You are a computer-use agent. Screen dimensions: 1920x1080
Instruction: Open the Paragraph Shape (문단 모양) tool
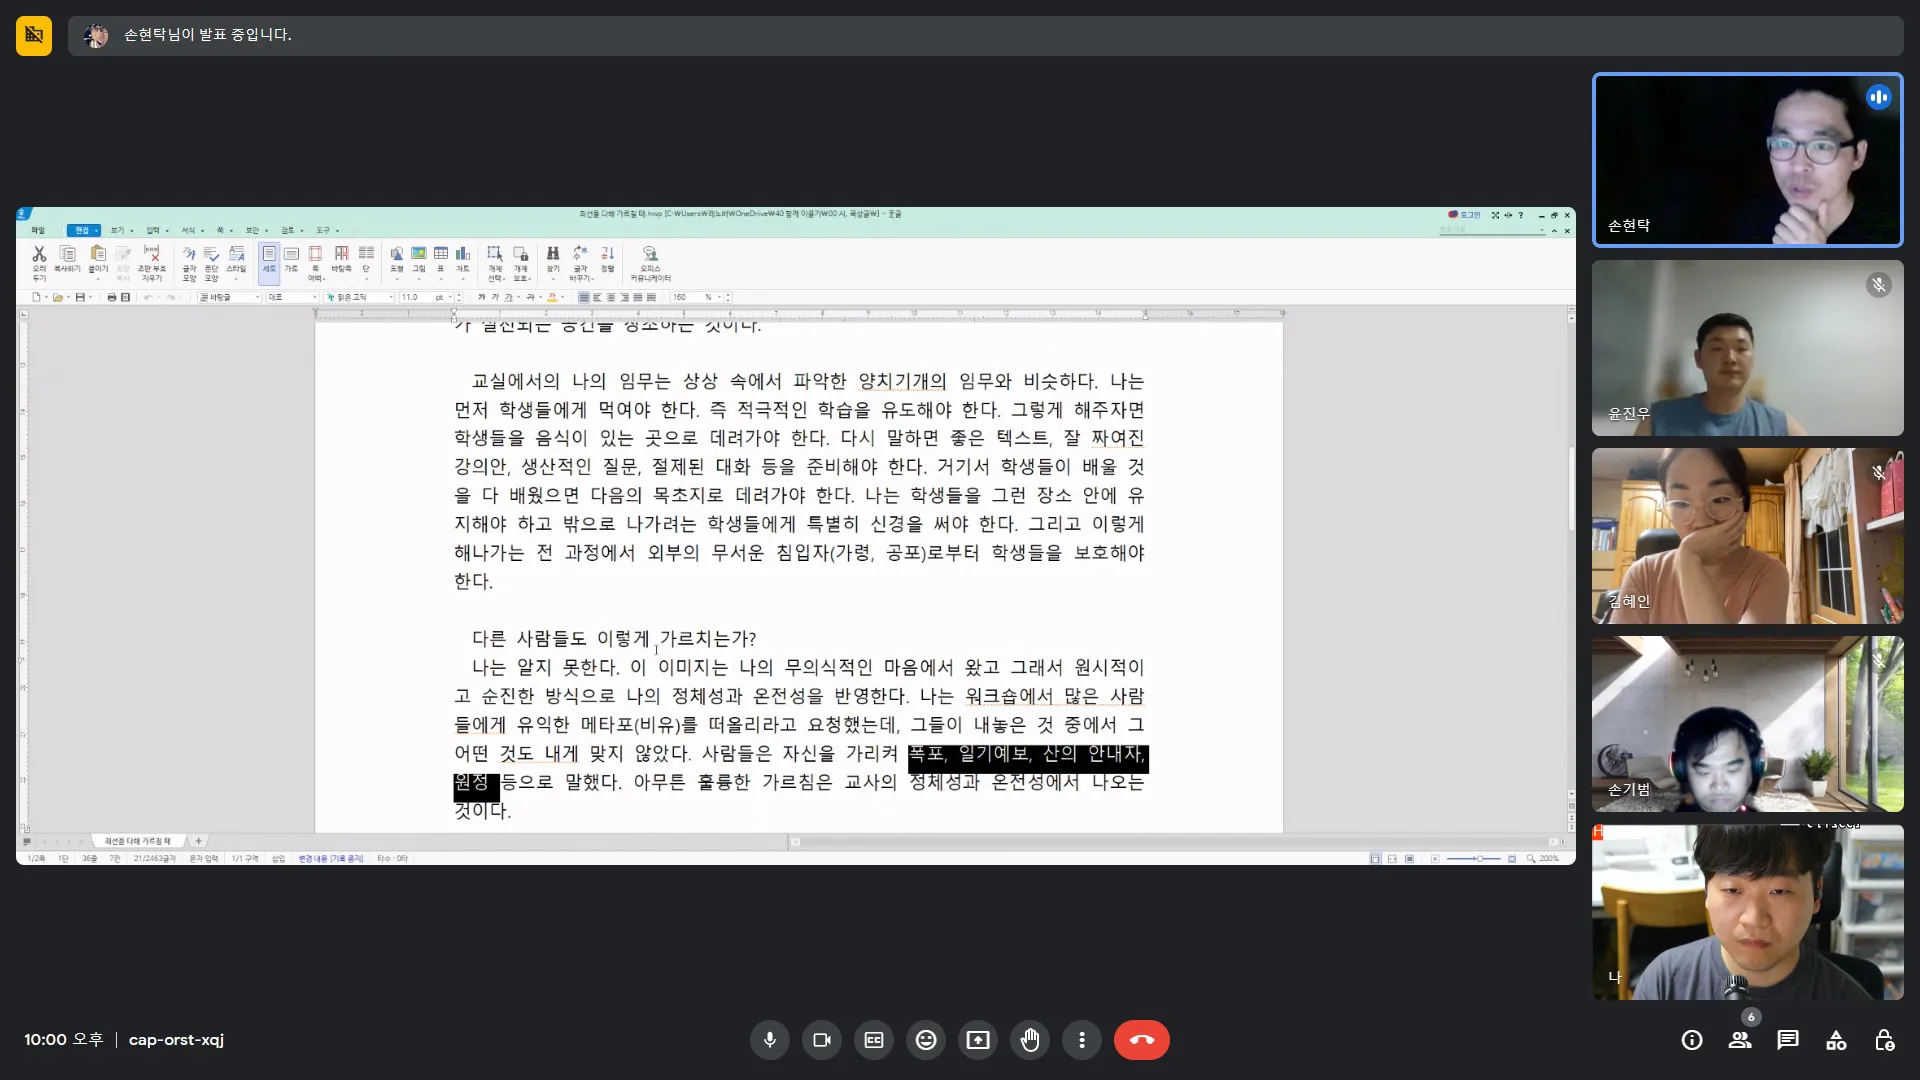[211, 263]
